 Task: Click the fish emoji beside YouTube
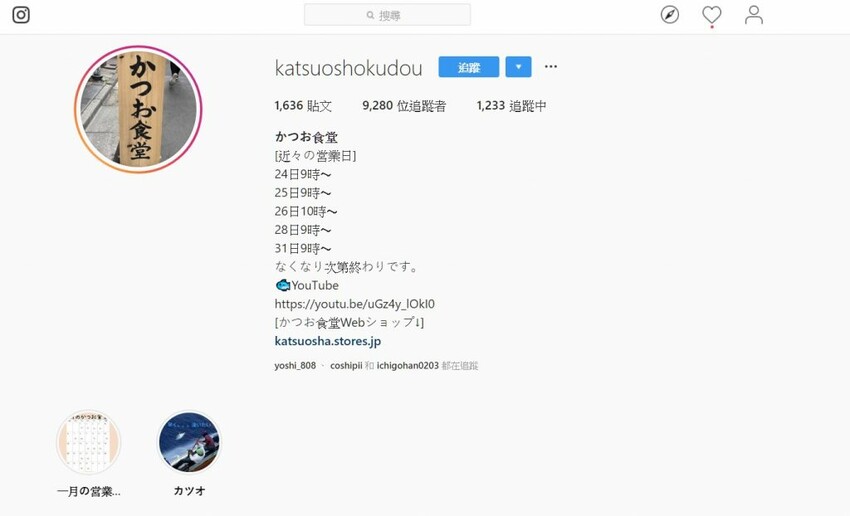click(x=282, y=285)
